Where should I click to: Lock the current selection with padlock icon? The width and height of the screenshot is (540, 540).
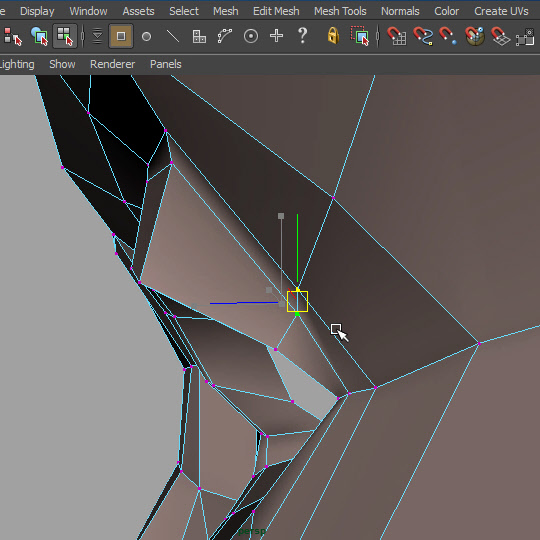333,36
